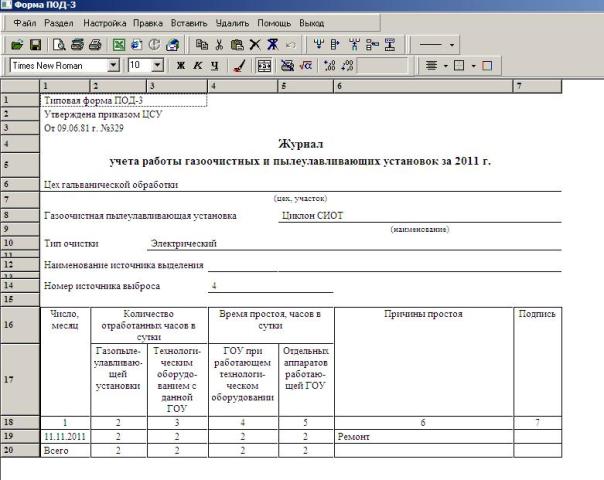
Task: Click the black X delete icon
Action: tap(255, 45)
